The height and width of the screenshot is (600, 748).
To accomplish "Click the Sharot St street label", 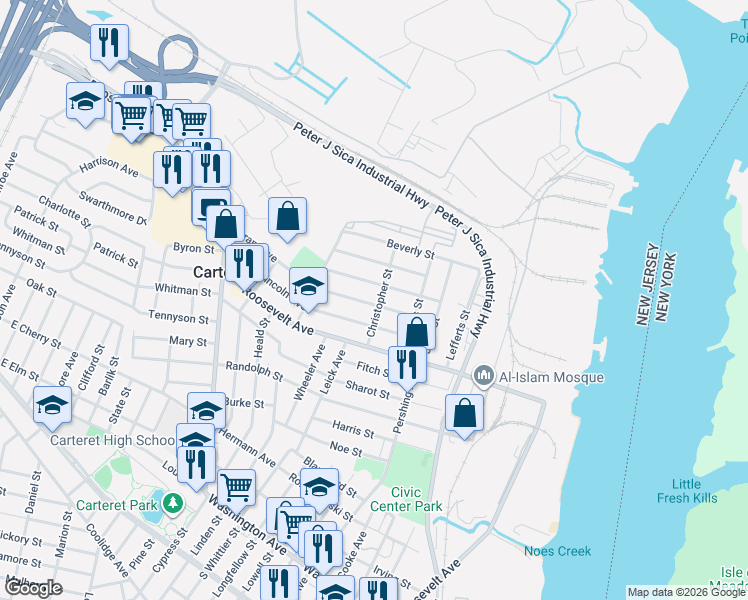I will tap(368, 389).
